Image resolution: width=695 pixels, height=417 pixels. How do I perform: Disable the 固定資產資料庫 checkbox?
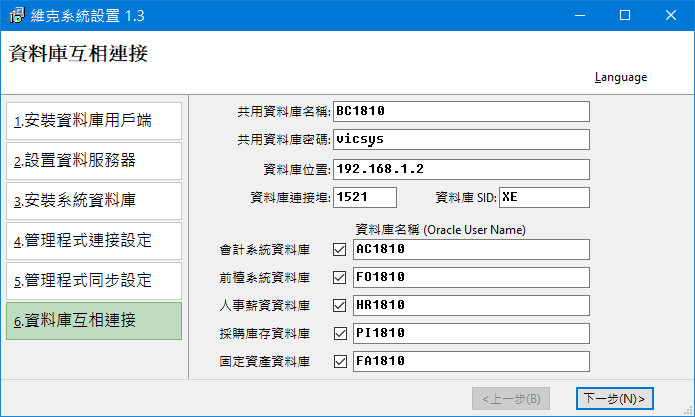340,361
